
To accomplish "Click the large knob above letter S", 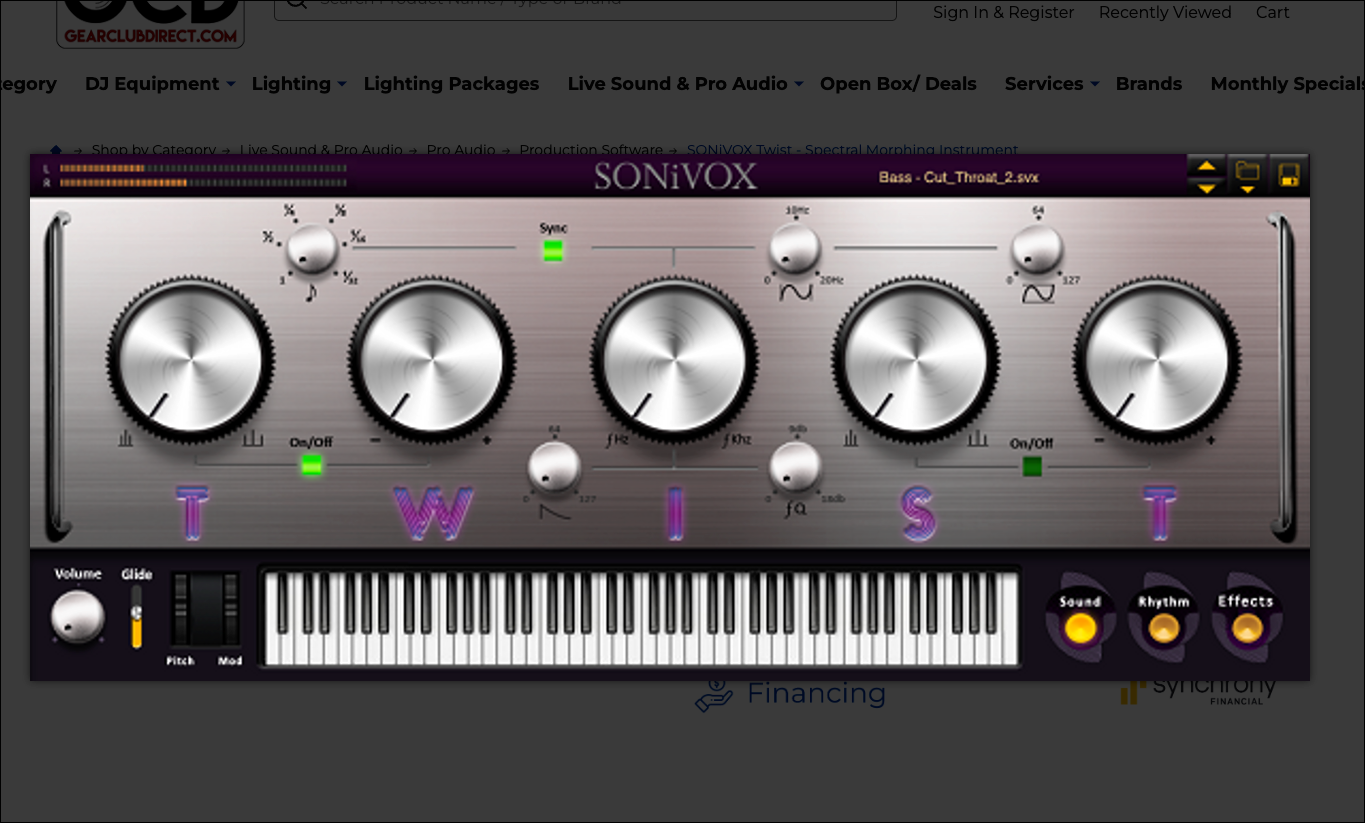I will (915, 359).
